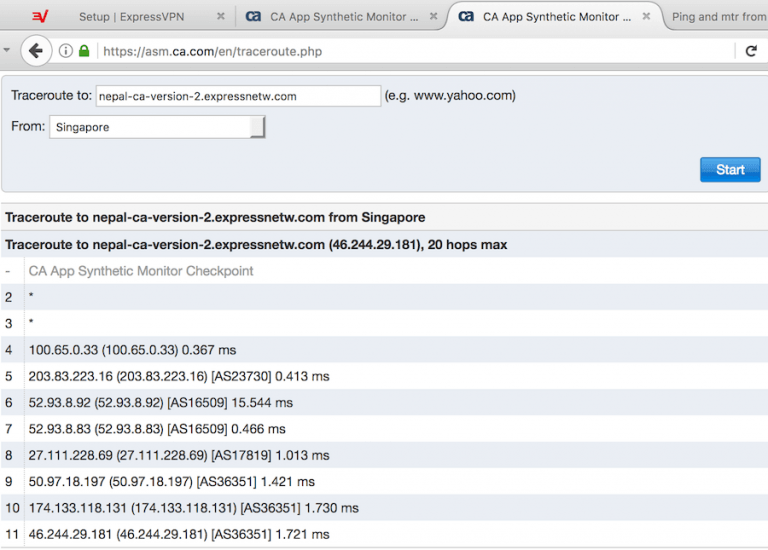Click the Traceroute to hostname input field
The image size is (768, 550).
click(x=238, y=96)
